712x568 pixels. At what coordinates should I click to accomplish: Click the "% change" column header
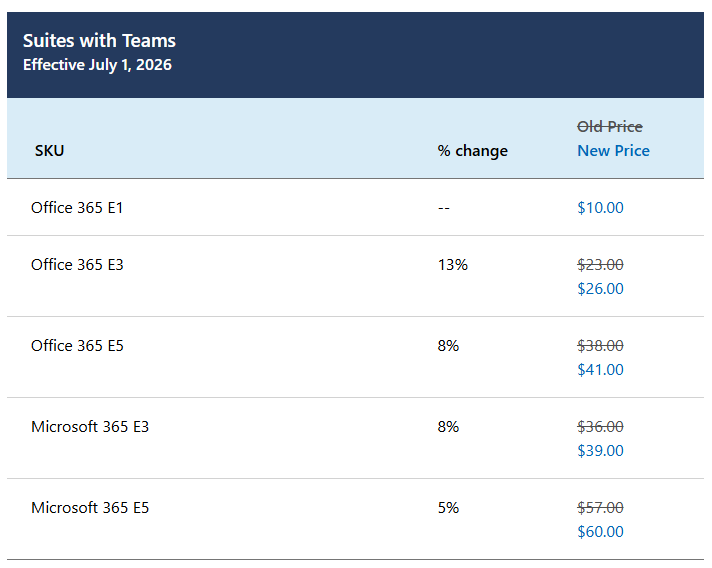click(x=472, y=151)
